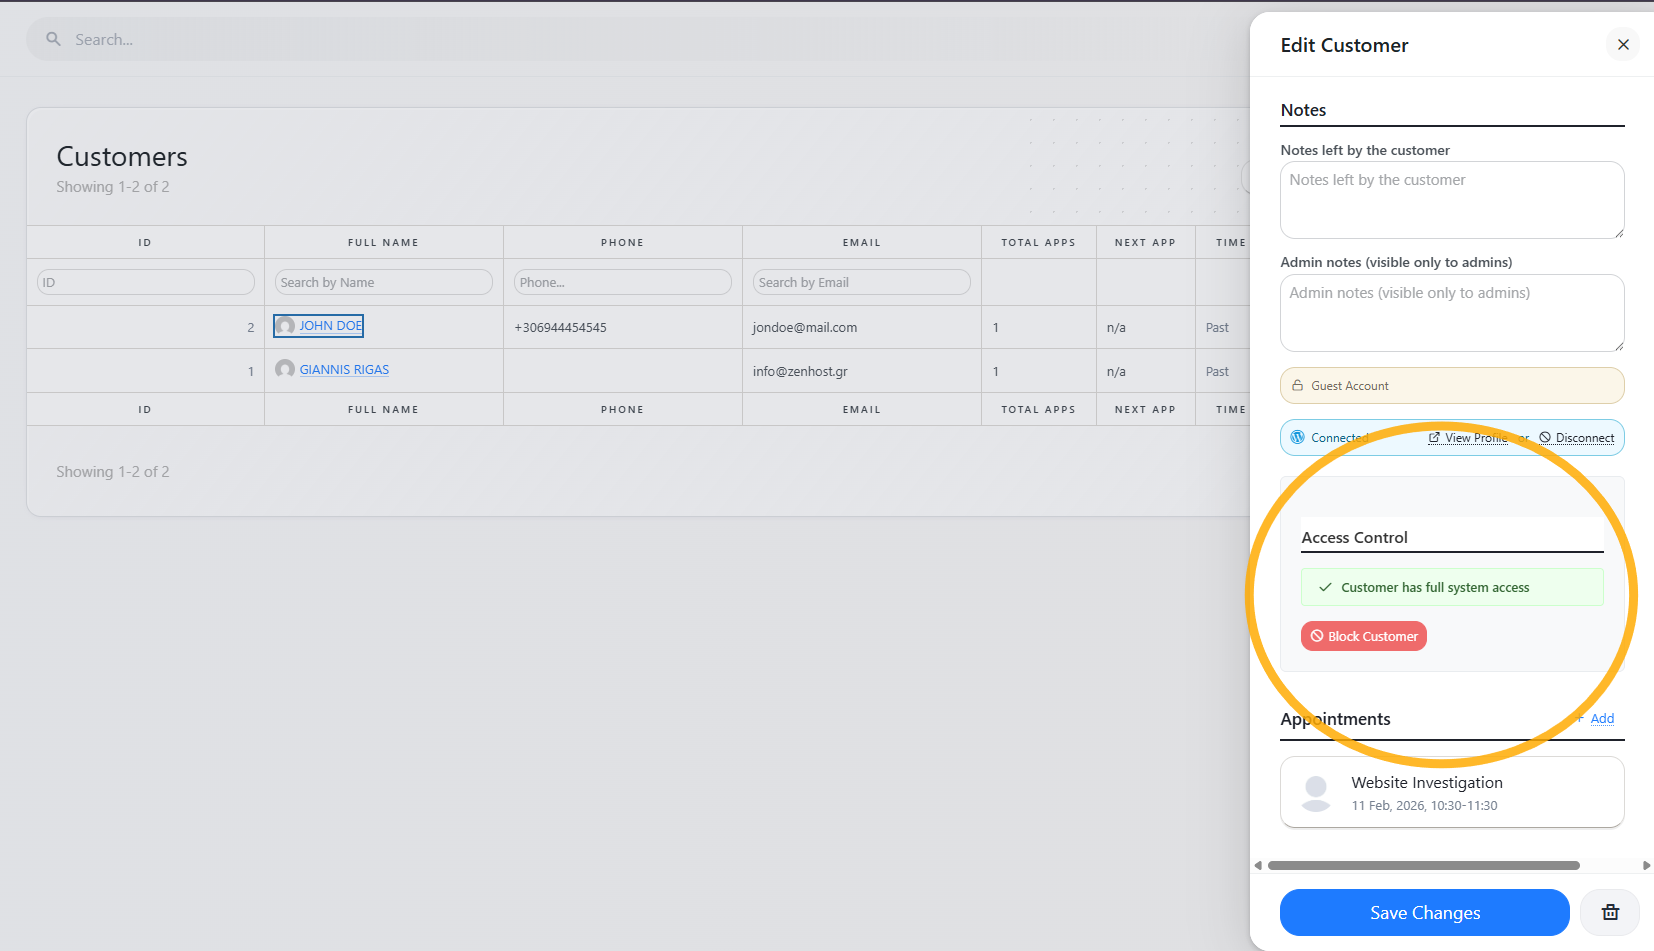Click Giannis Rigas avatar icon

point(285,369)
